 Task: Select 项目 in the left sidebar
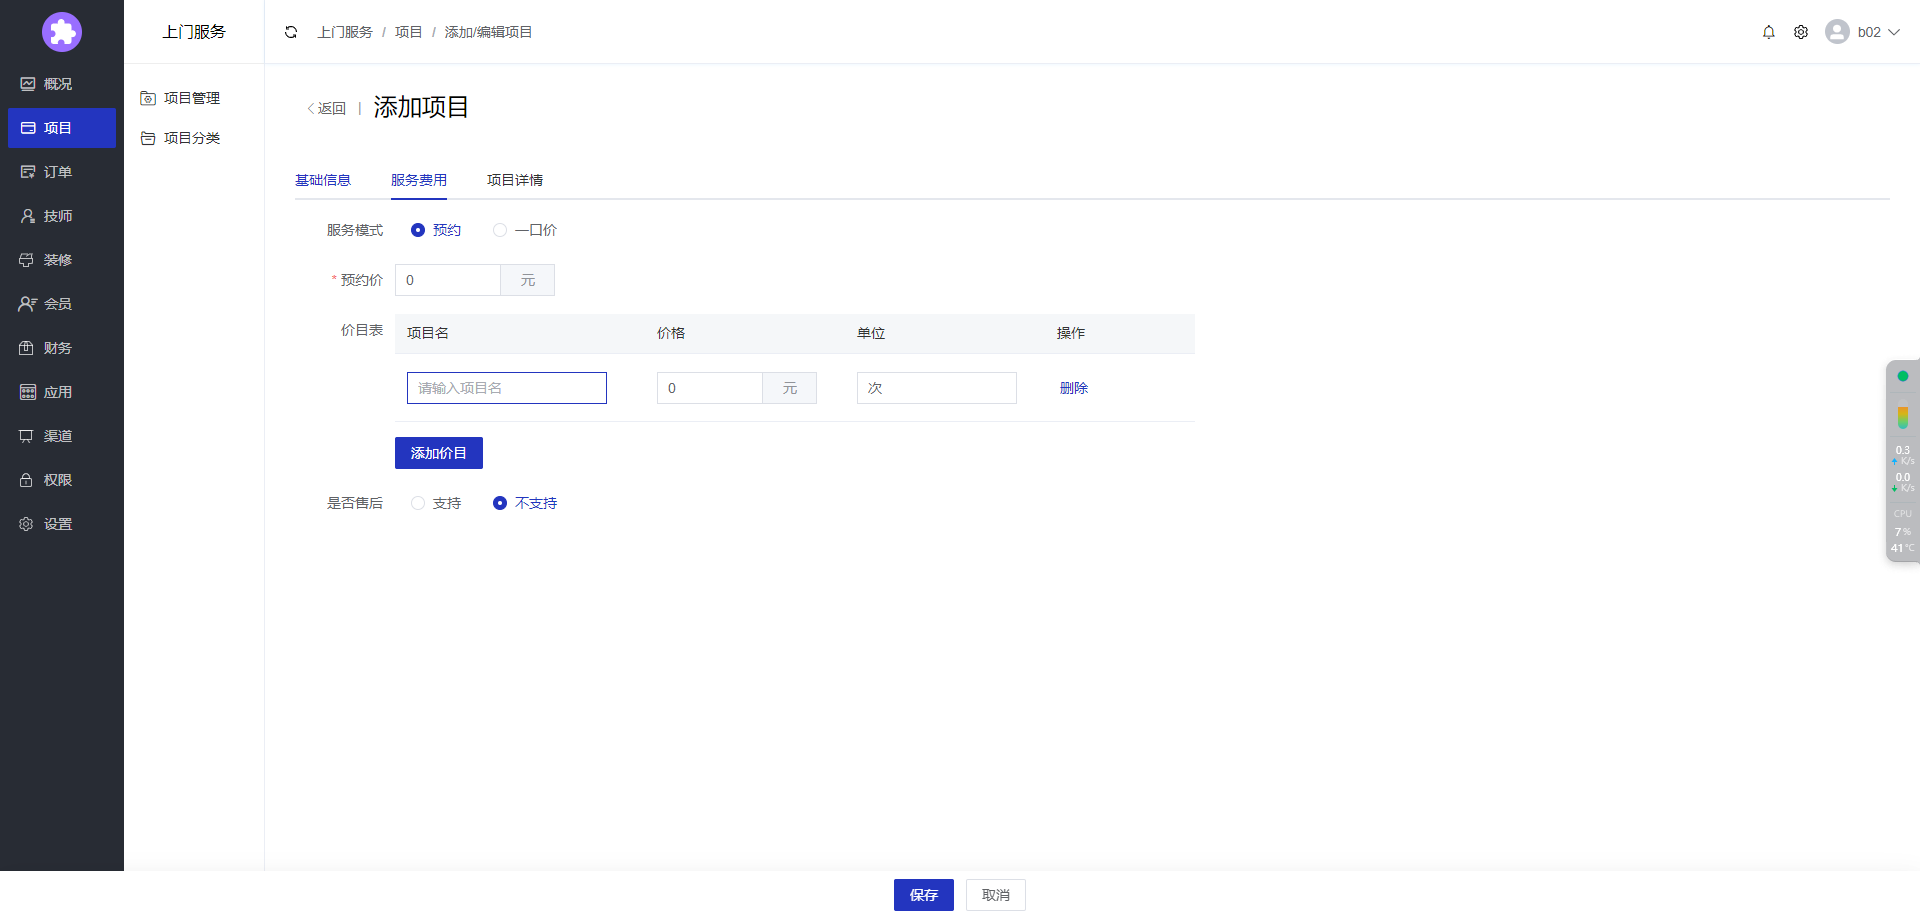(62, 128)
